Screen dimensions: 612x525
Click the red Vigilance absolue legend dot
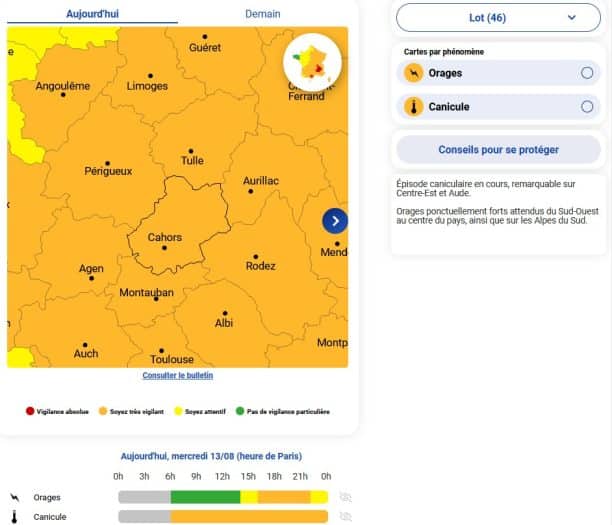pos(30,411)
